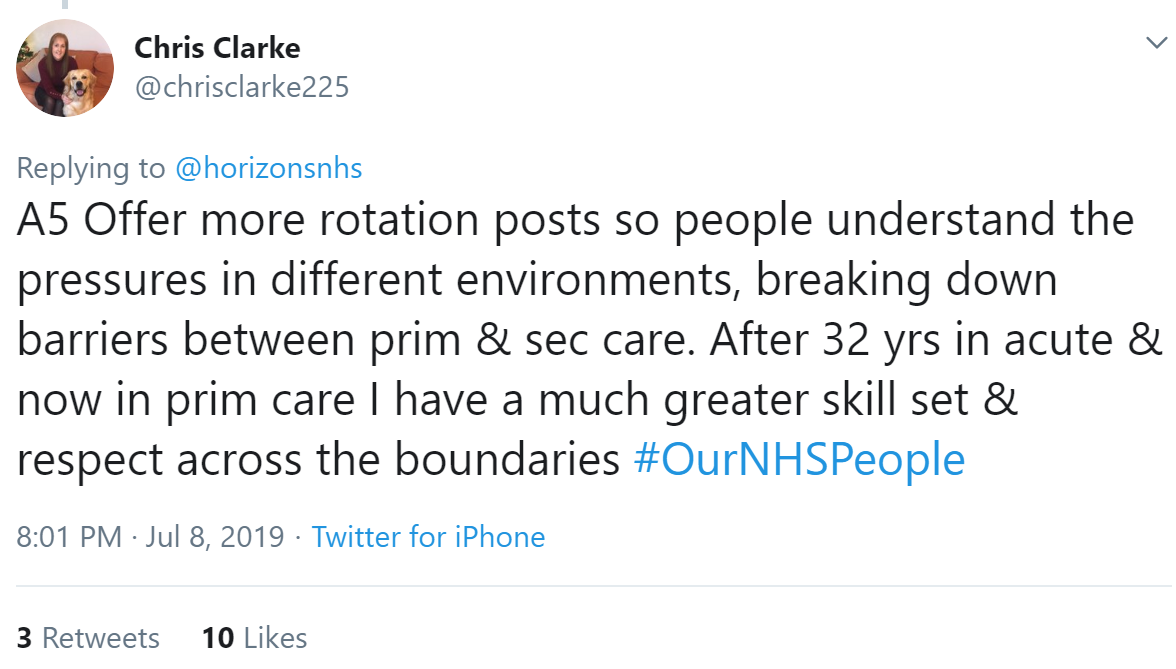Open the Chris Clarke display name

pos(218,48)
